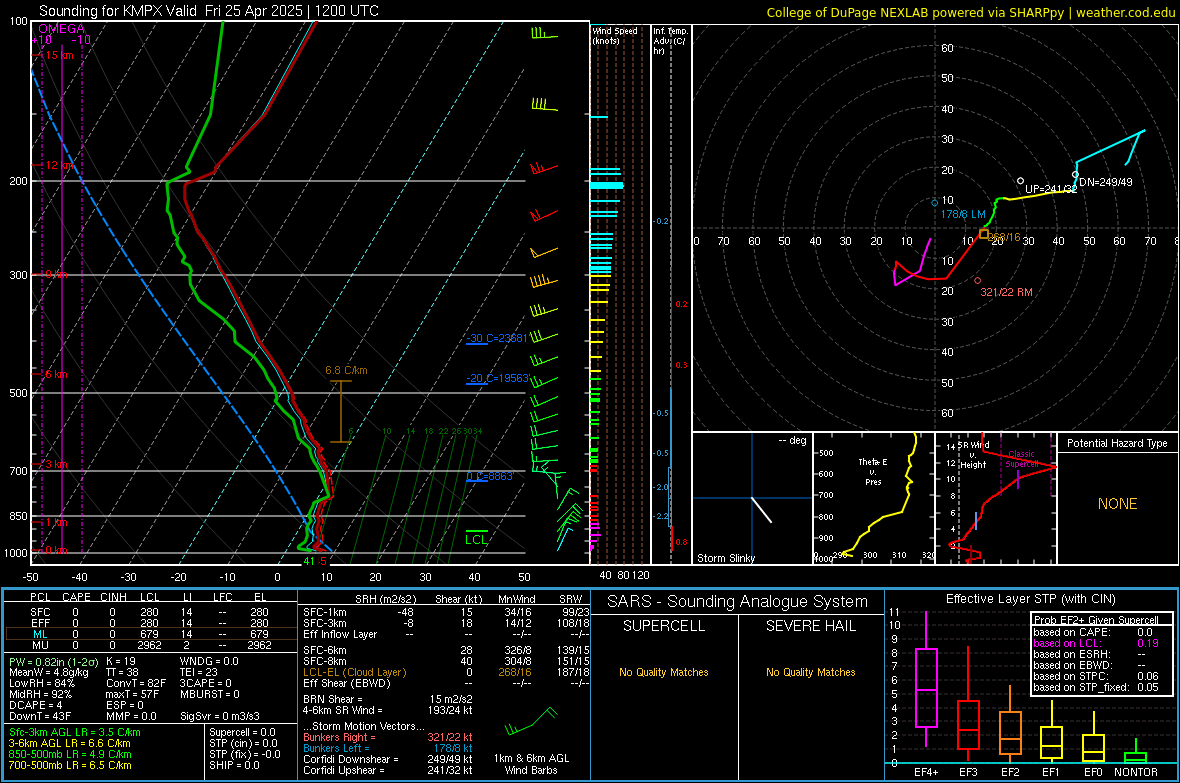Click the 'SFC-6km' row in the SRH table
The image size is (1180, 783).
446,650
